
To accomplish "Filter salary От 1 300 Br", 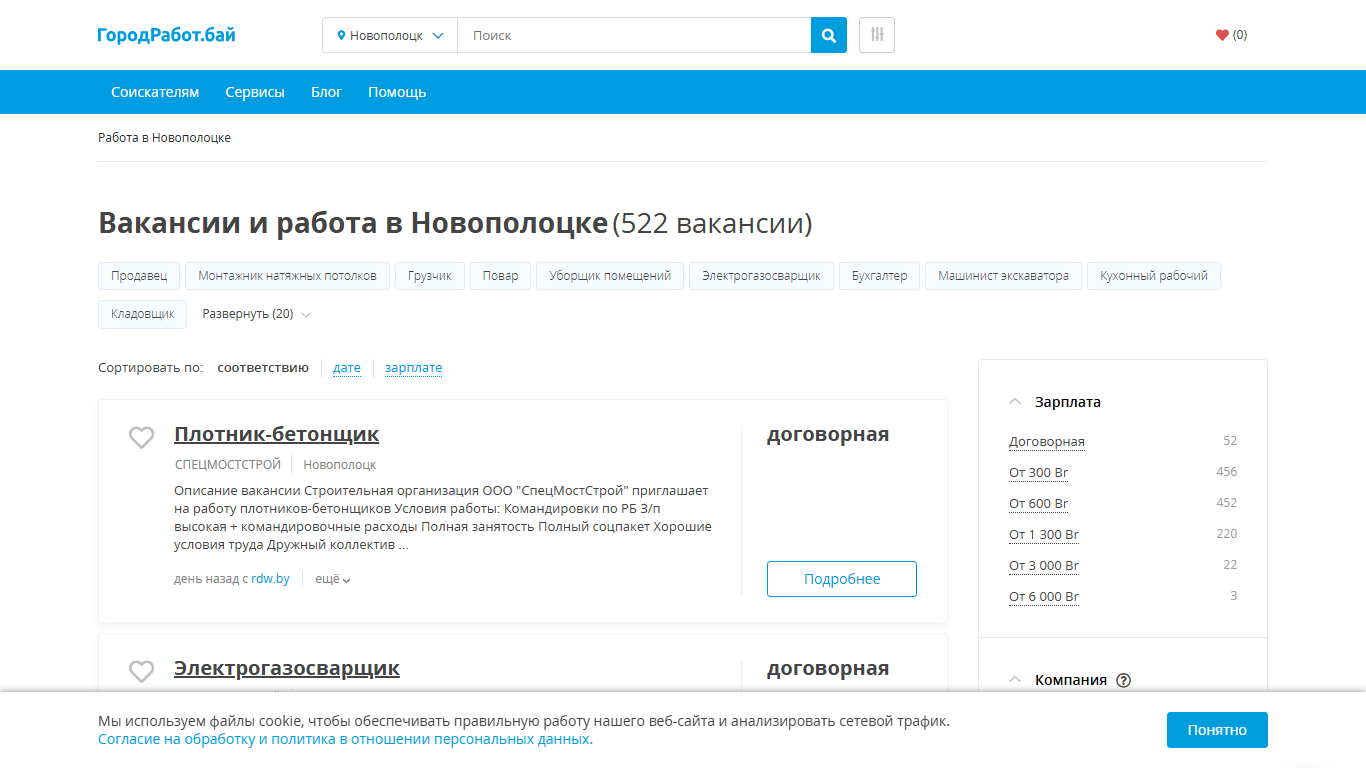I will [x=1044, y=535].
